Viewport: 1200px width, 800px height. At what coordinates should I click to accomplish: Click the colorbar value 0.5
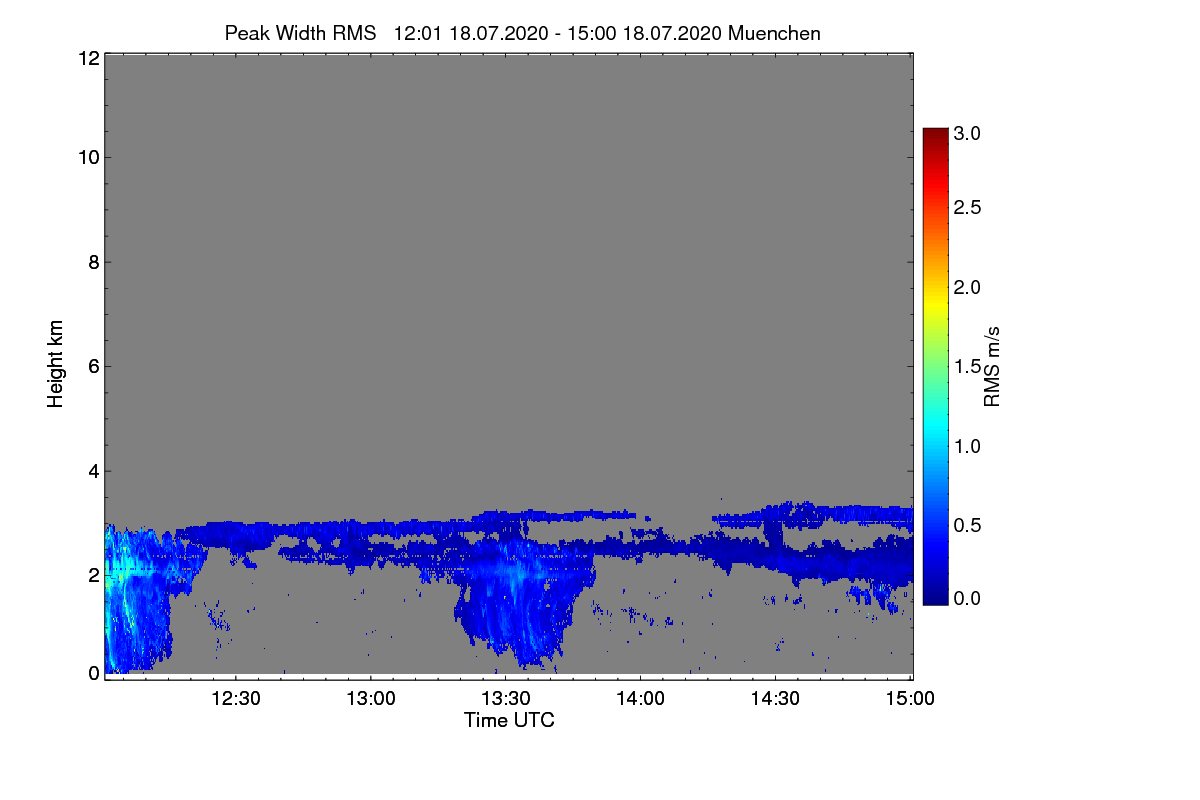968,526
